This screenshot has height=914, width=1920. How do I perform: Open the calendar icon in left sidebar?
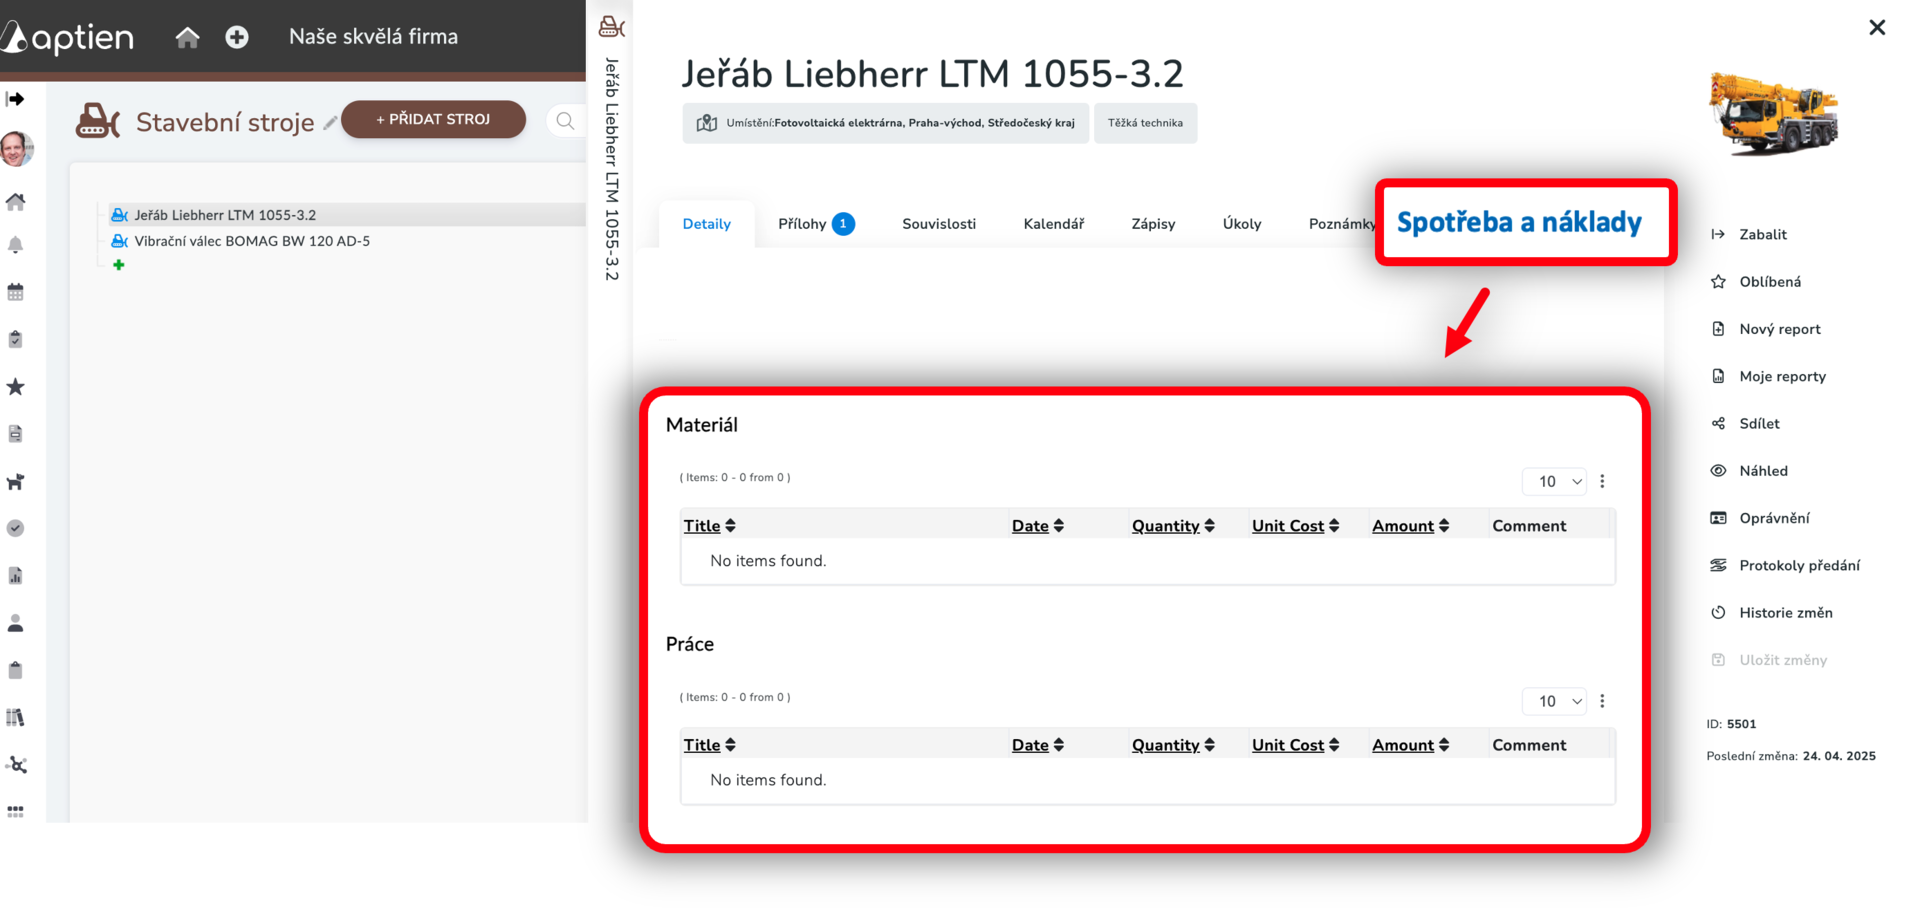(16, 292)
